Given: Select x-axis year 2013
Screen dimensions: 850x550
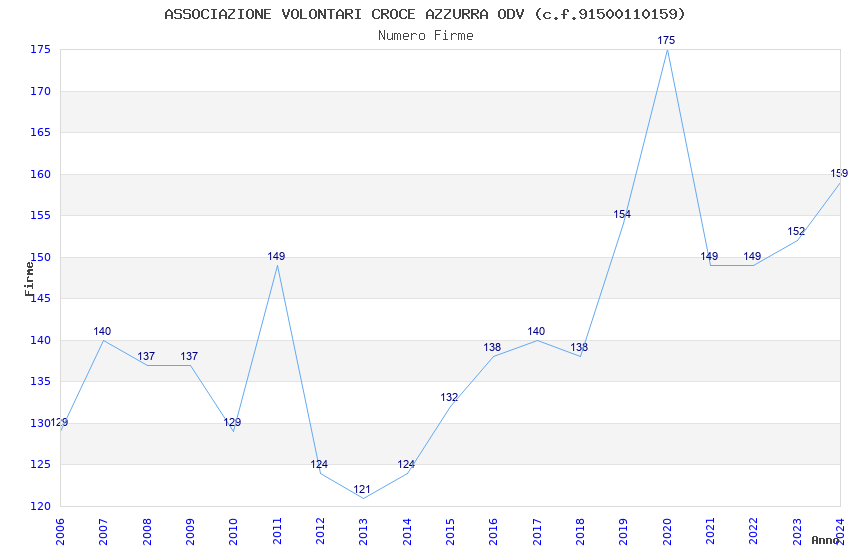Looking at the screenshot, I should coord(364,531).
